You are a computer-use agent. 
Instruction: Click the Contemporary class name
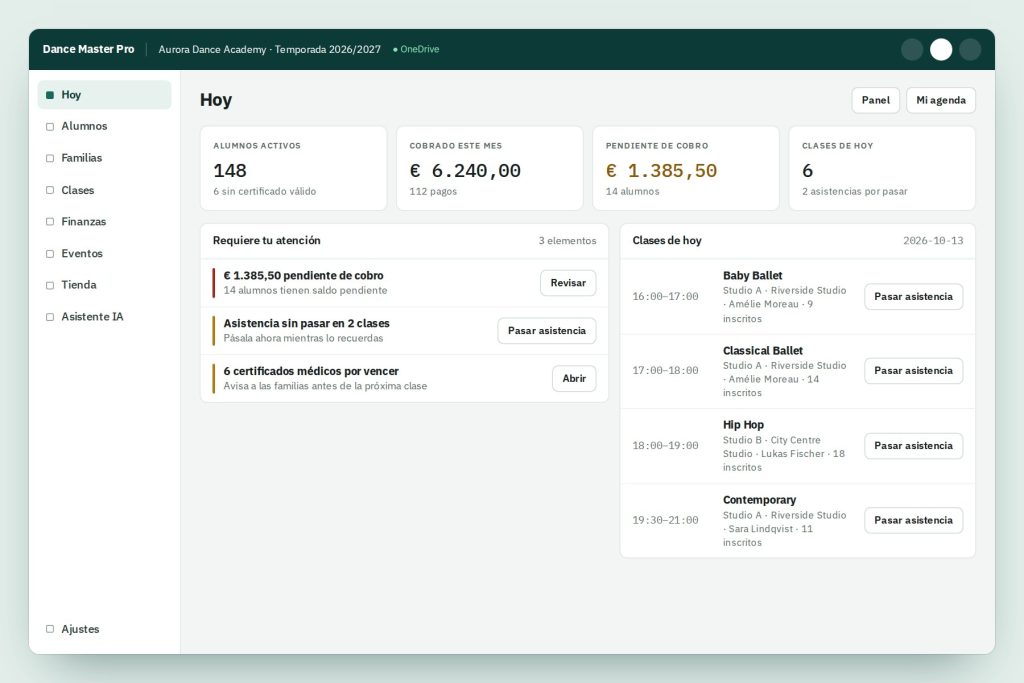pos(760,500)
